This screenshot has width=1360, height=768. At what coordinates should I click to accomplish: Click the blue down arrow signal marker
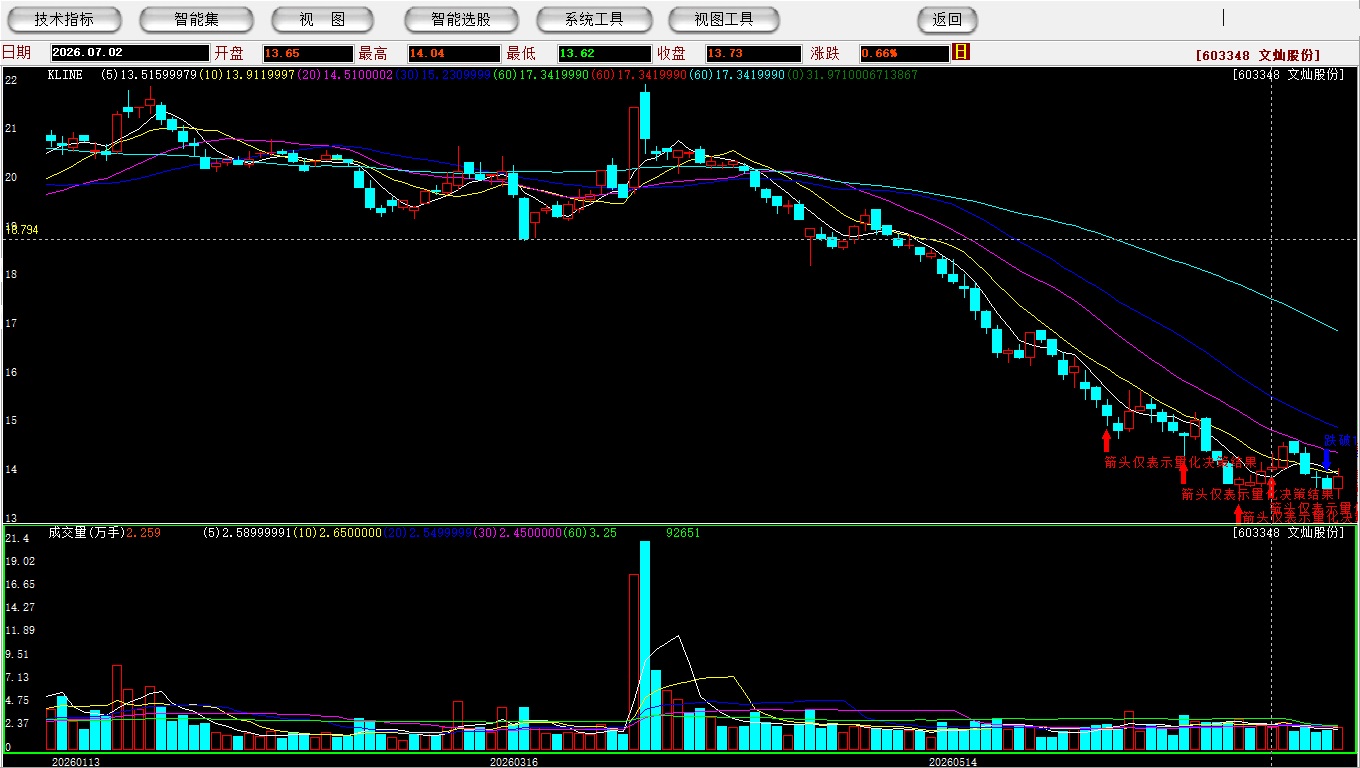(x=1327, y=458)
